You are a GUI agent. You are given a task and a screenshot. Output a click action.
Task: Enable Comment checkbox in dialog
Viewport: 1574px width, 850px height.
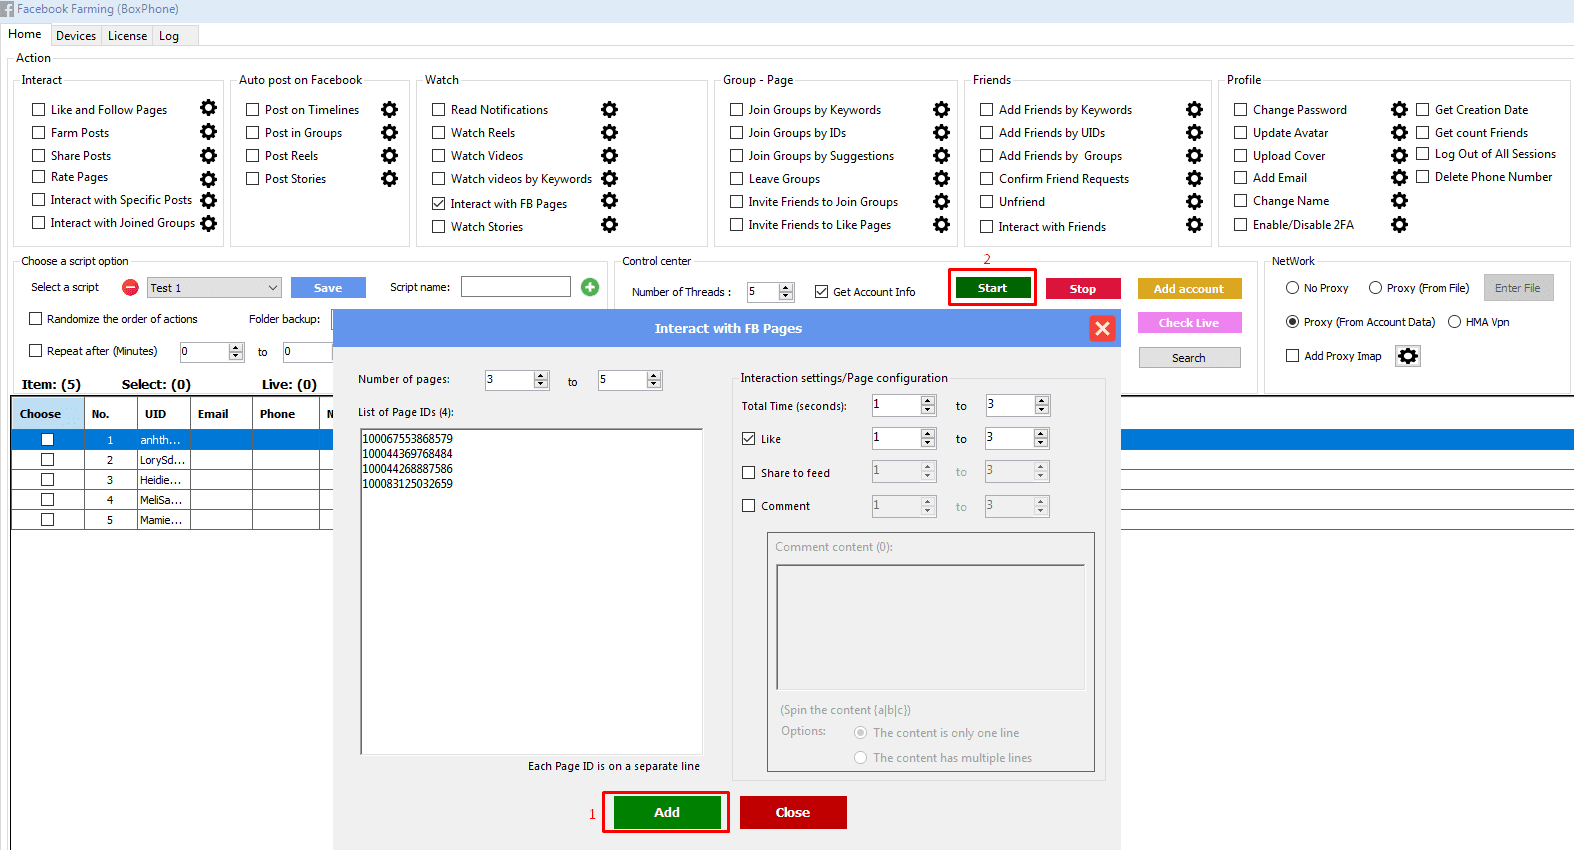pos(748,506)
